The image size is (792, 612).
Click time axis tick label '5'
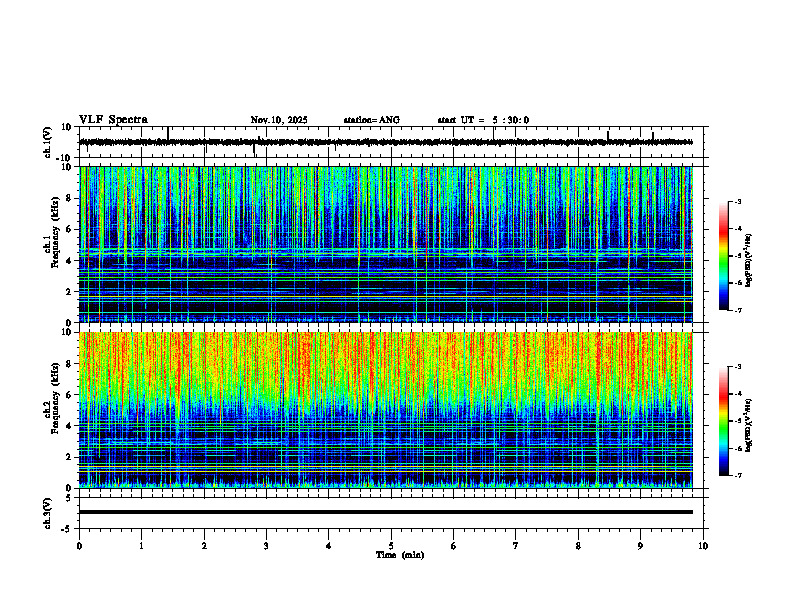click(391, 546)
